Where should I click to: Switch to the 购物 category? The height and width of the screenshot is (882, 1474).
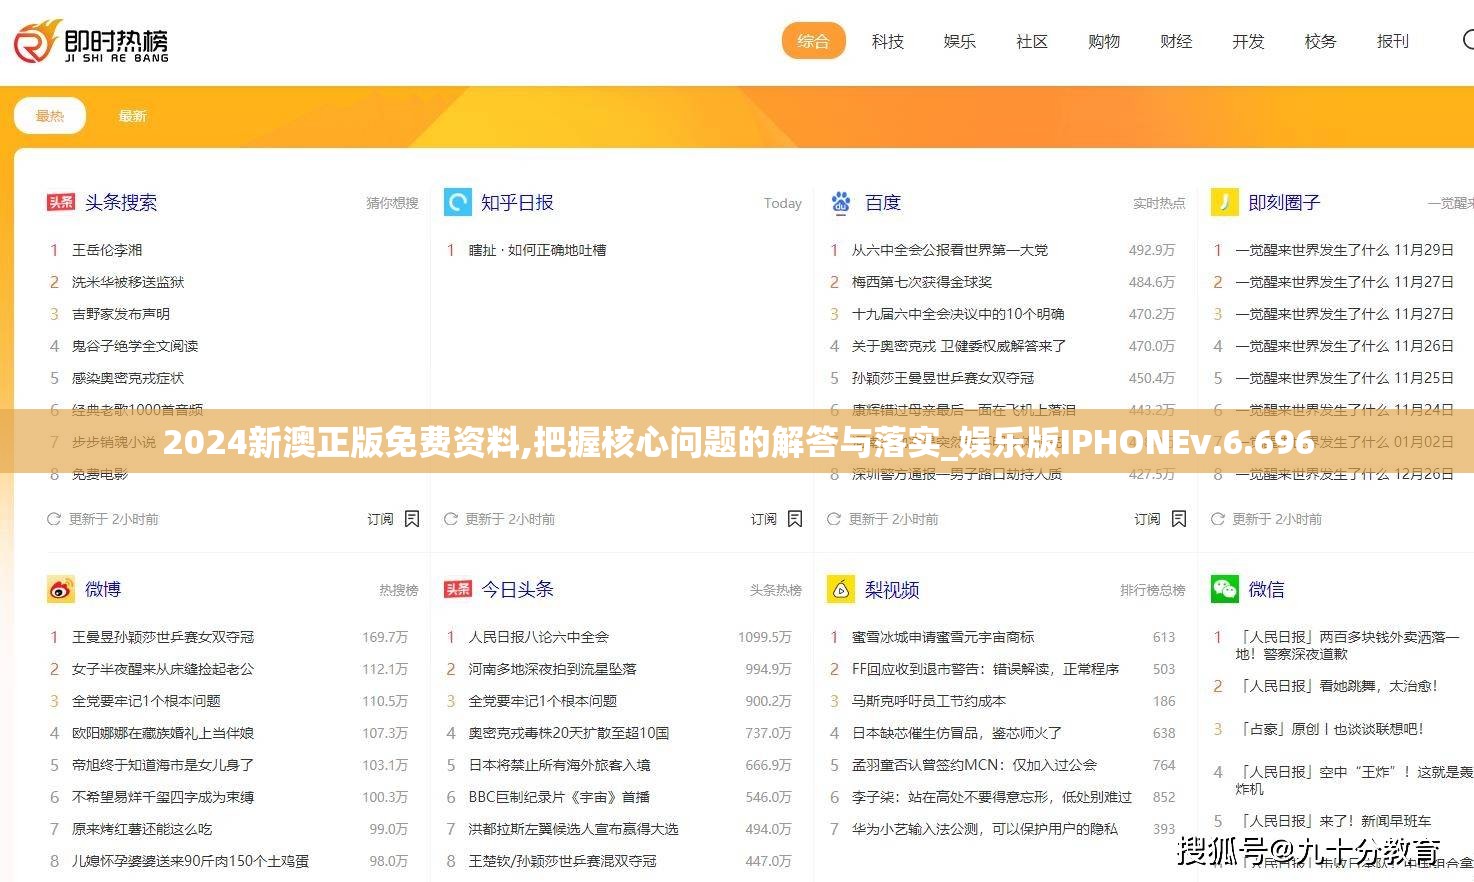pos(1104,41)
